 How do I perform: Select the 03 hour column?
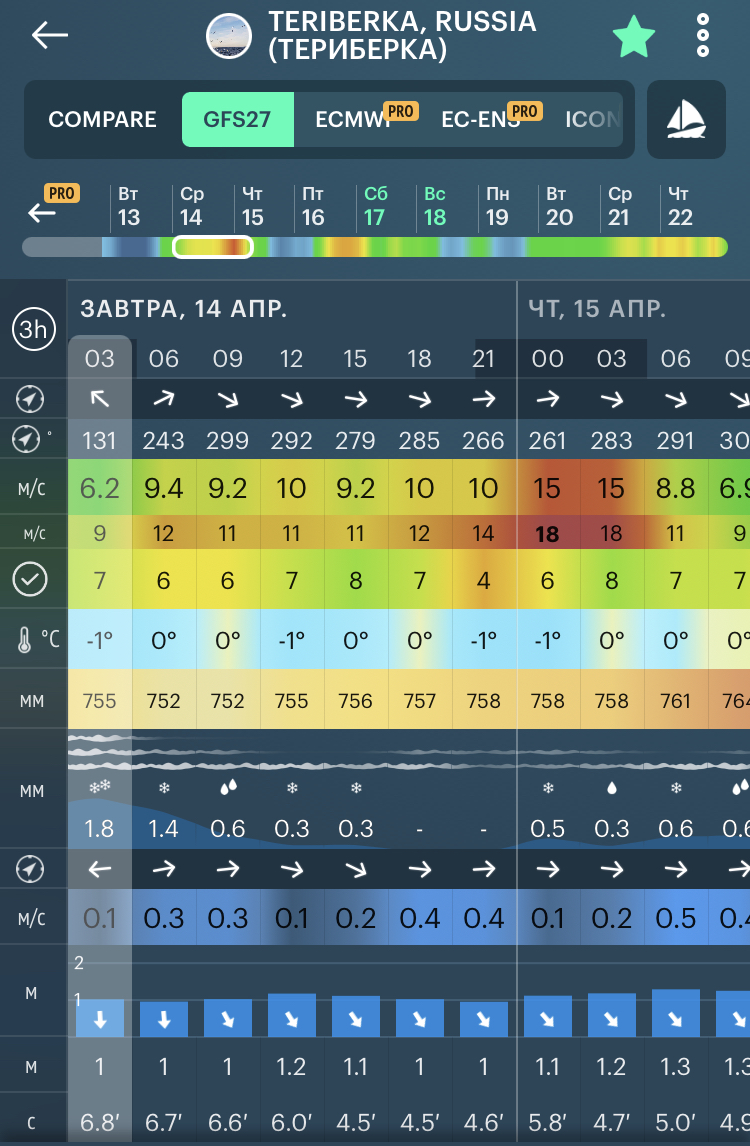click(x=100, y=358)
